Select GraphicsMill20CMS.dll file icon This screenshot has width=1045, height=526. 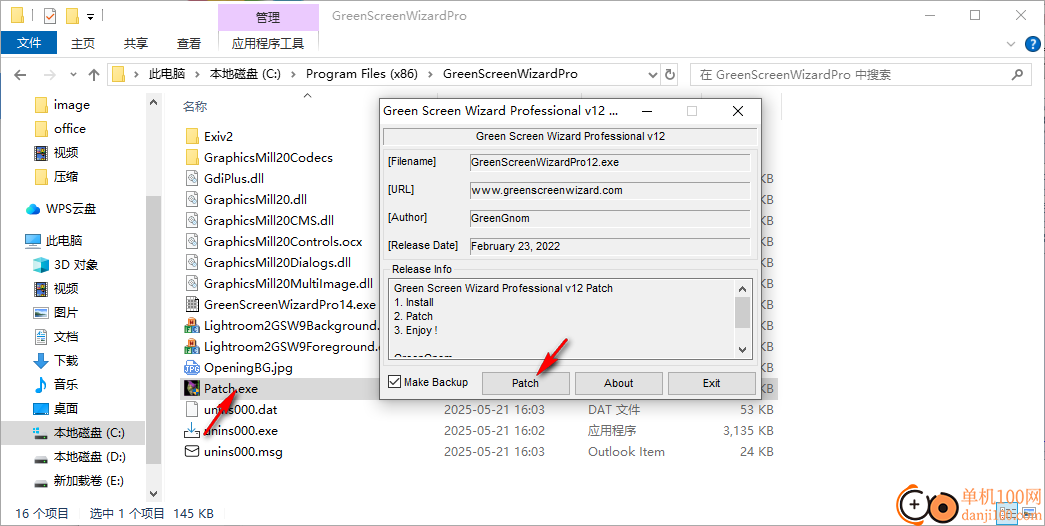(x=192, y=221)
